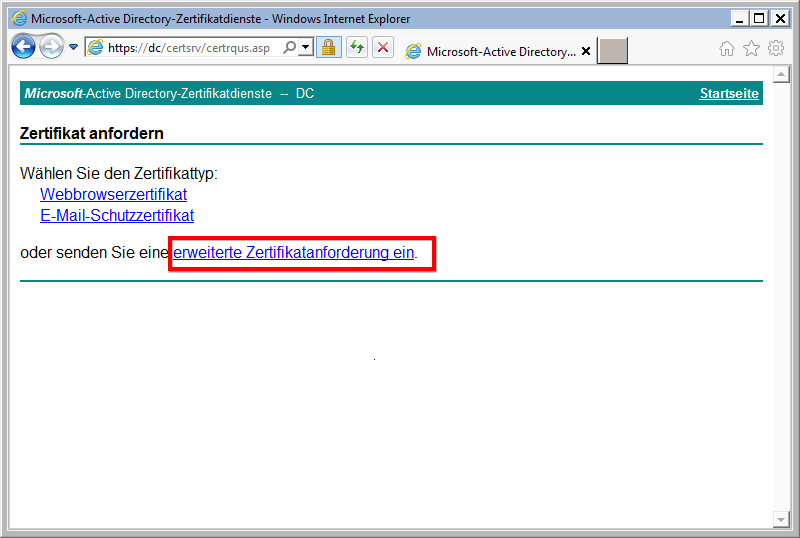The width and height of the screenshot is (800, 538).
Task: Click the green refresh page icon
Action: pos(356,47)
